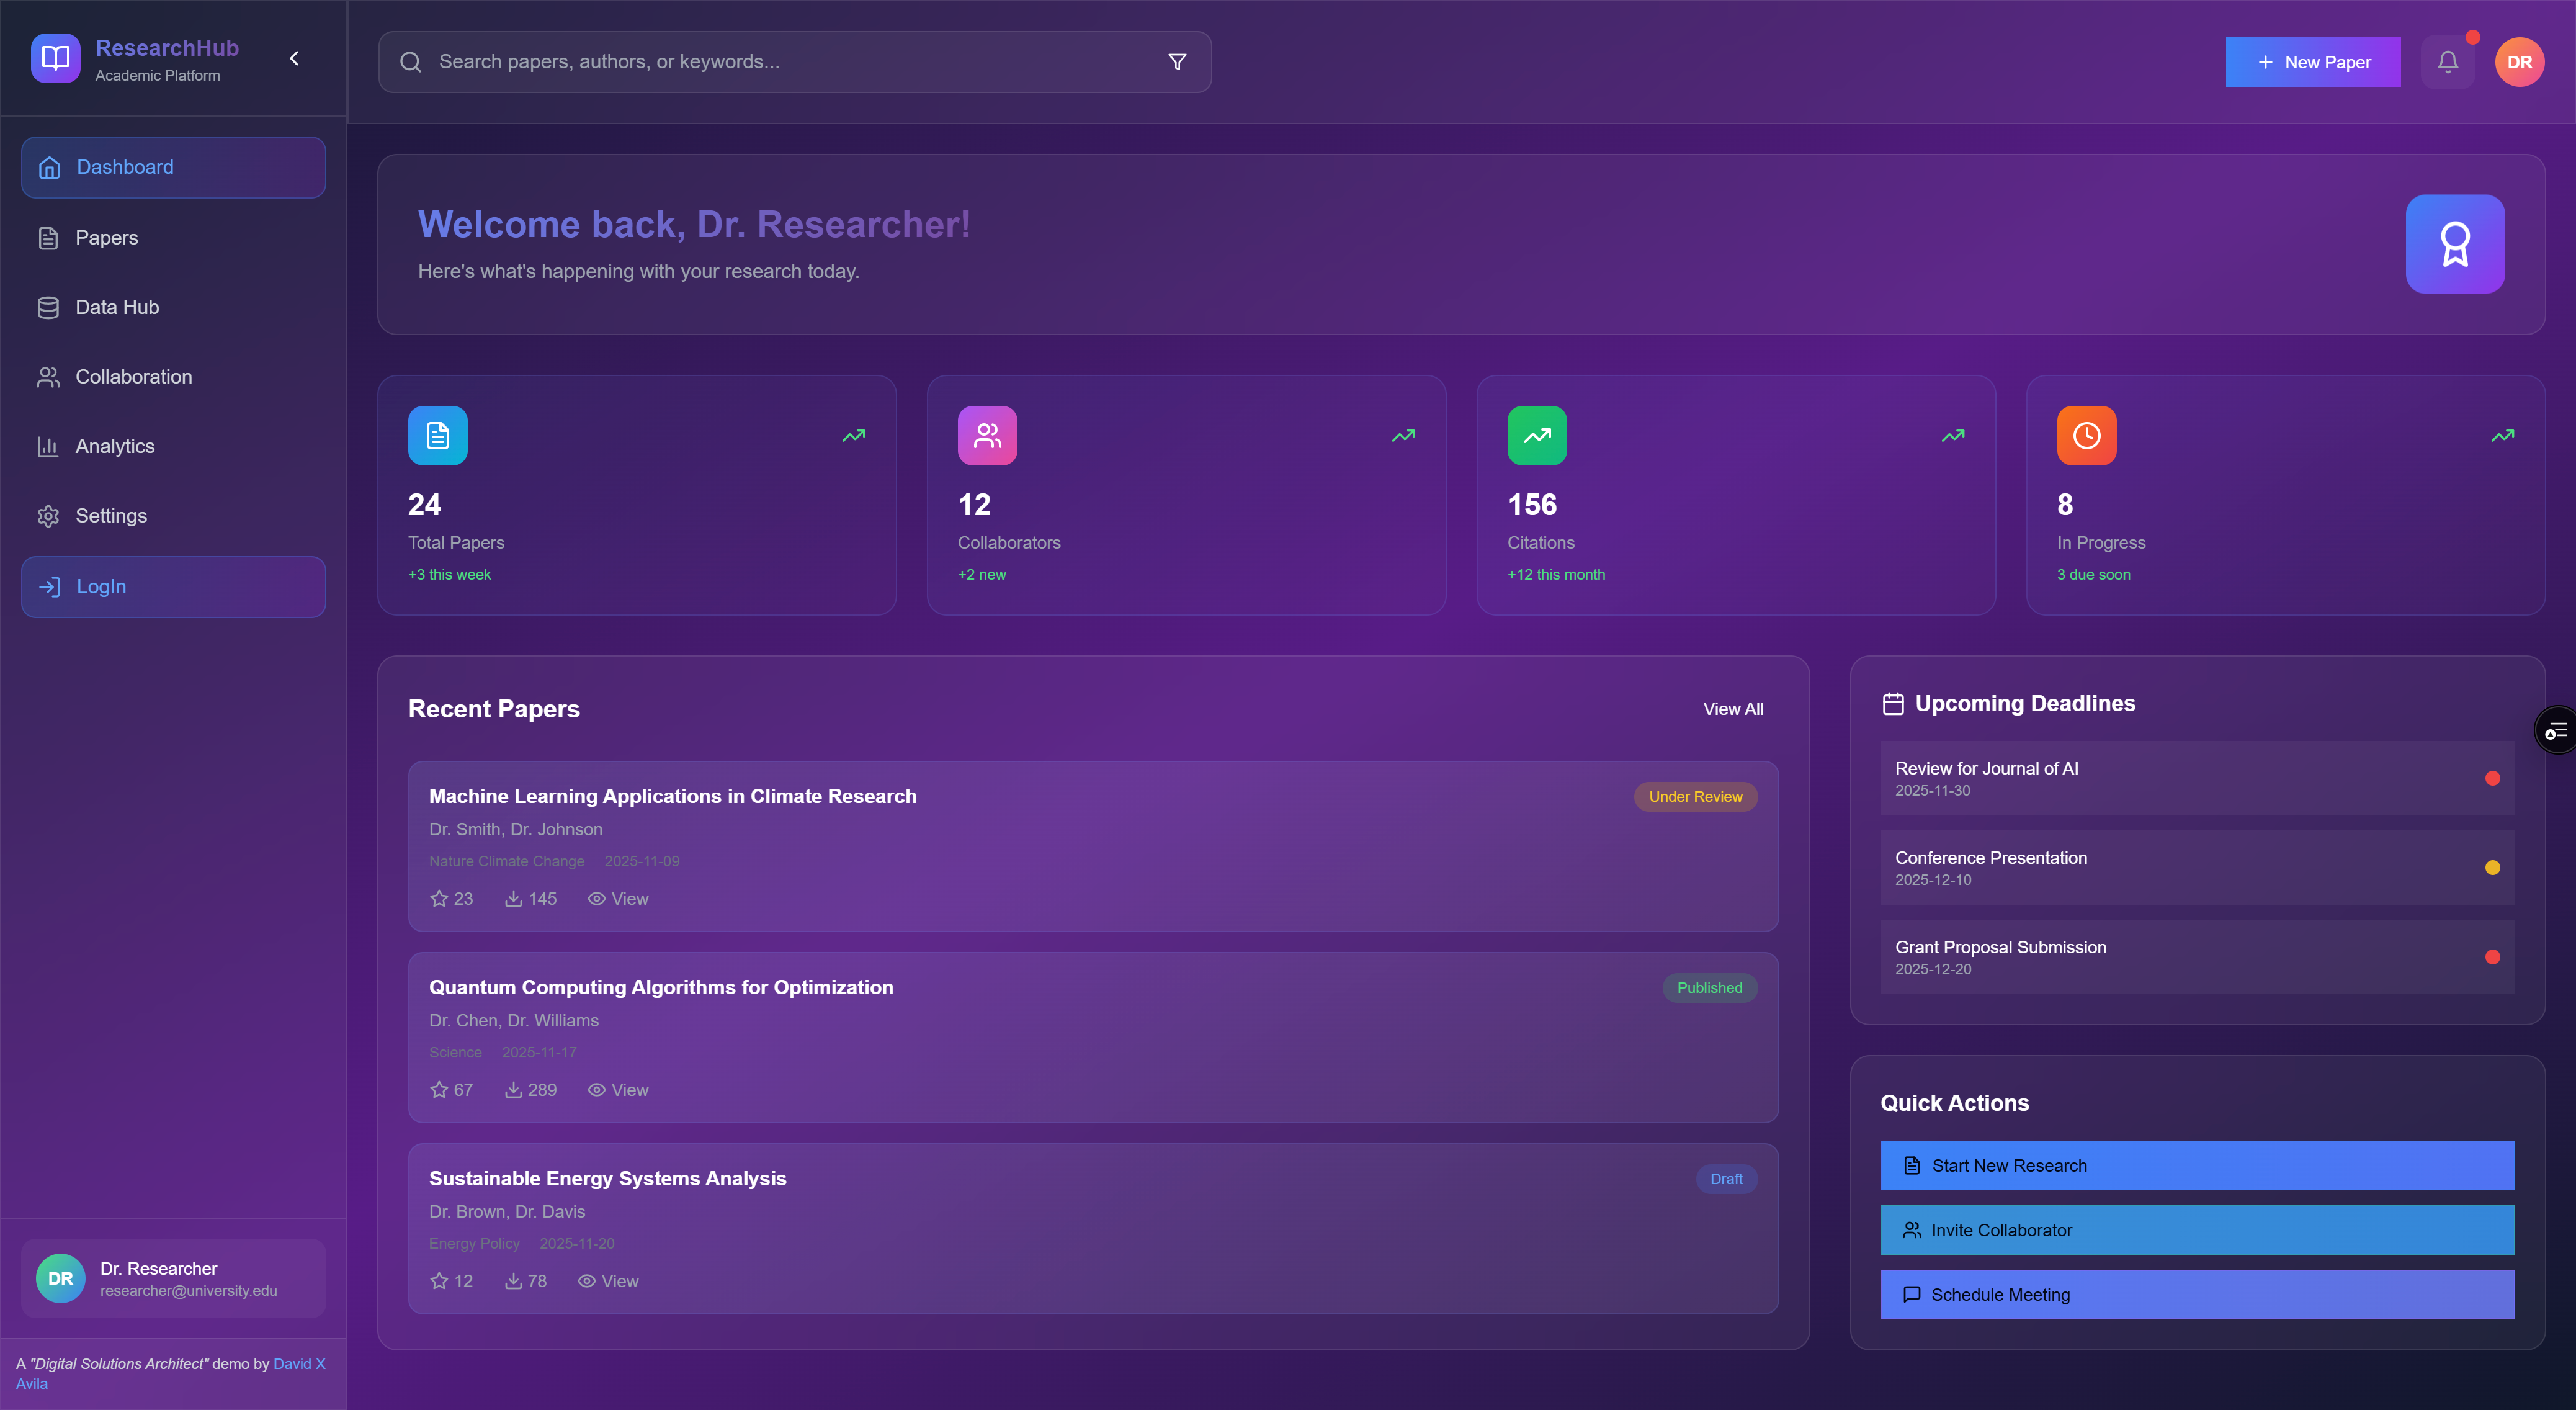Toggle the floating settings widget on right edge
The height and width of the screenshot is (1410, 2576).
tap(2556, 729)
